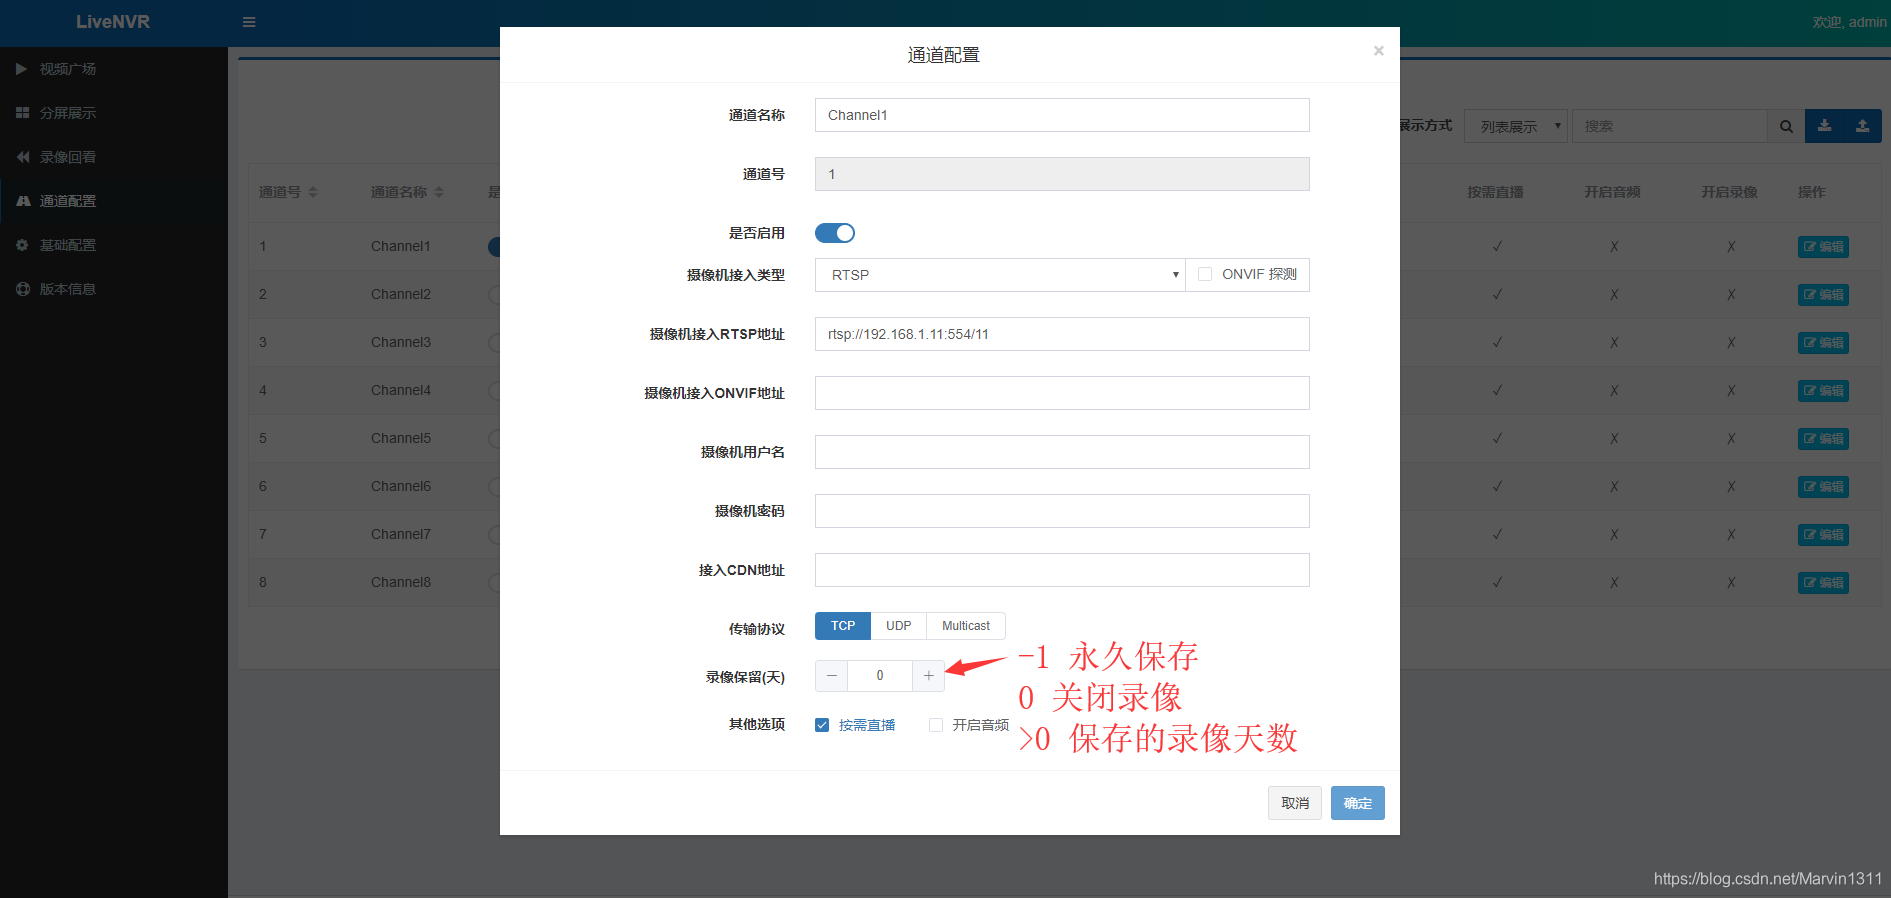Click the search magnifier icon
1891x898 pixels.
click(1786, 126)
